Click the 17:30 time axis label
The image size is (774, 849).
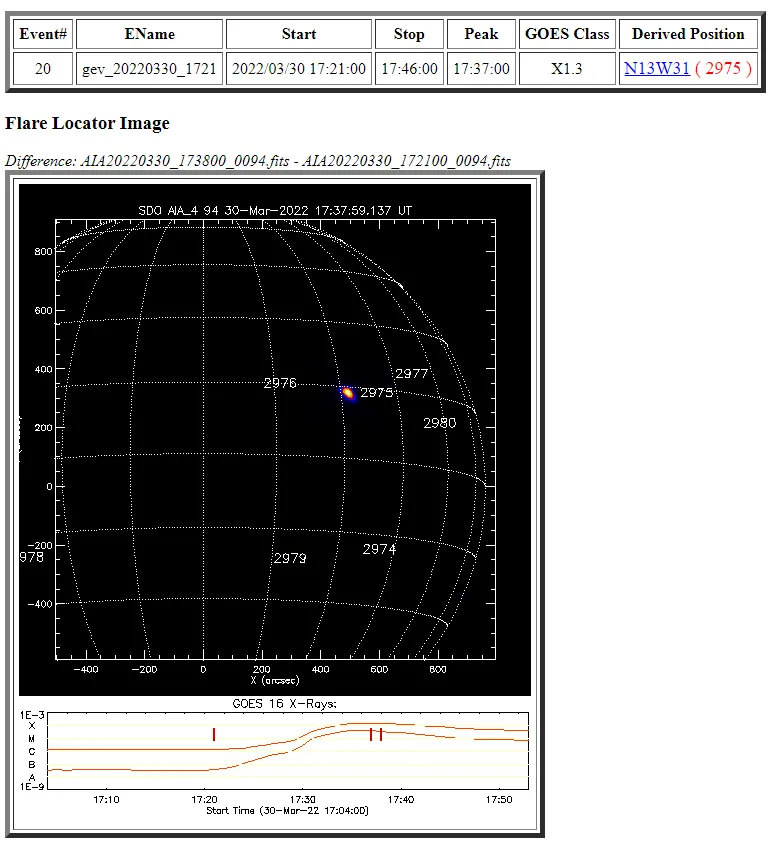point(302,799)
